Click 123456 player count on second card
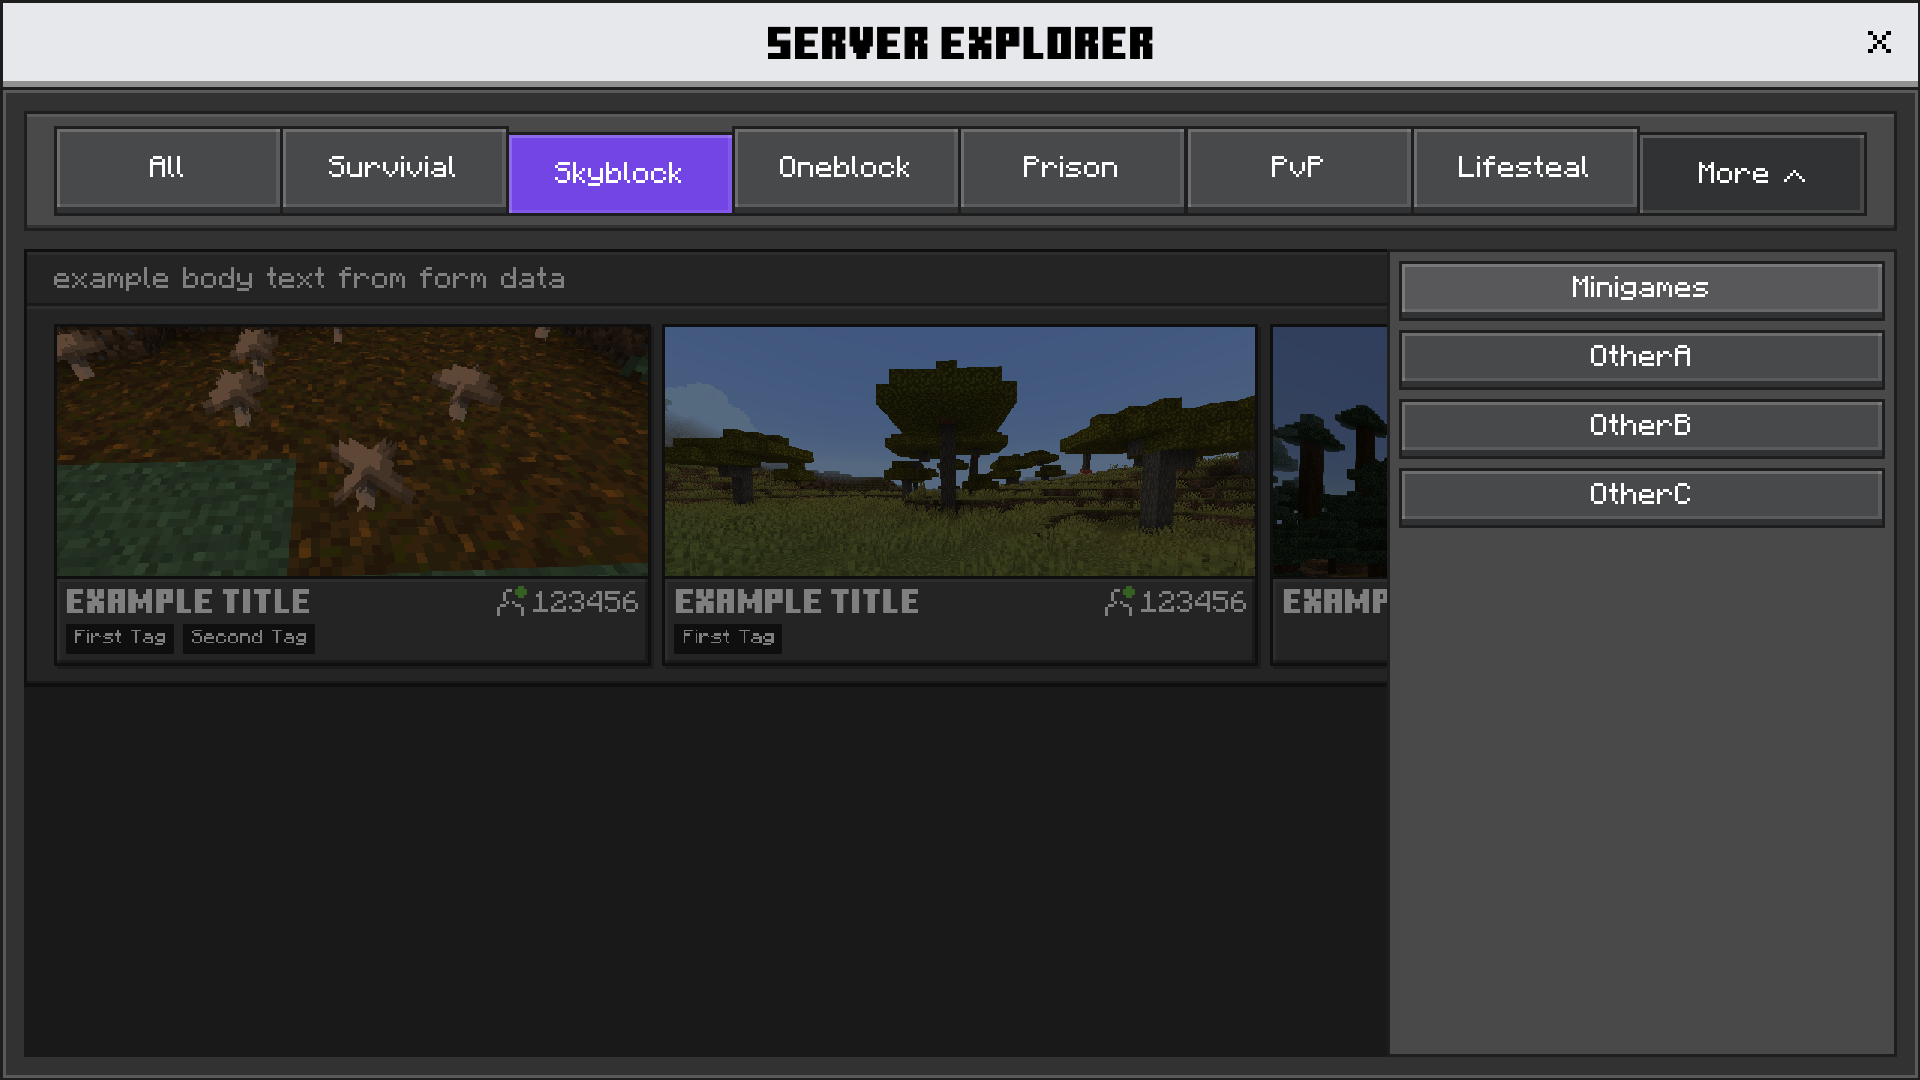Screen dimensions: 1920x1080 pos(1193,602)
